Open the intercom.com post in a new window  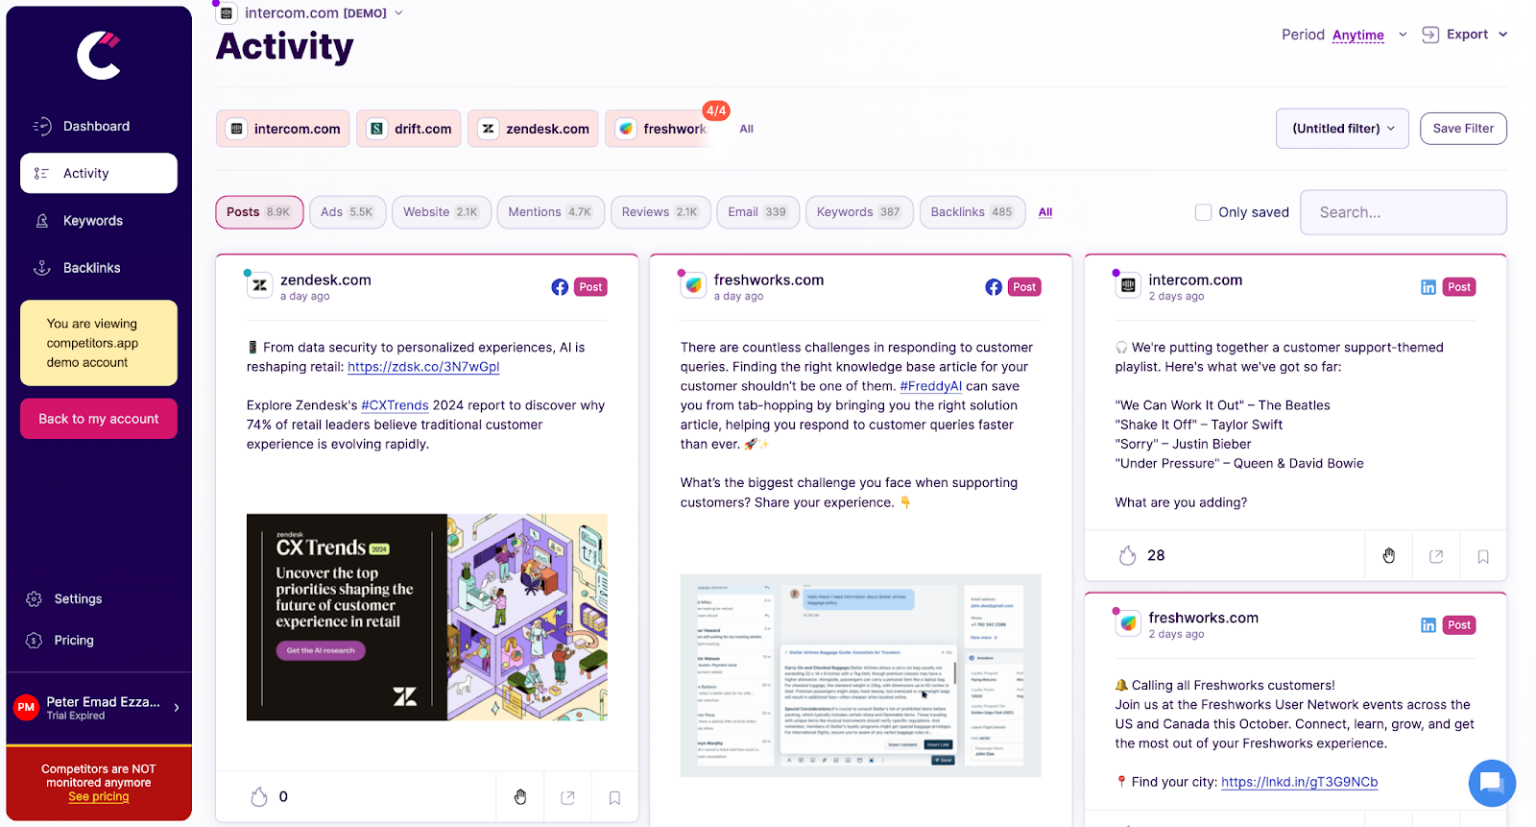pos(1435,556)
